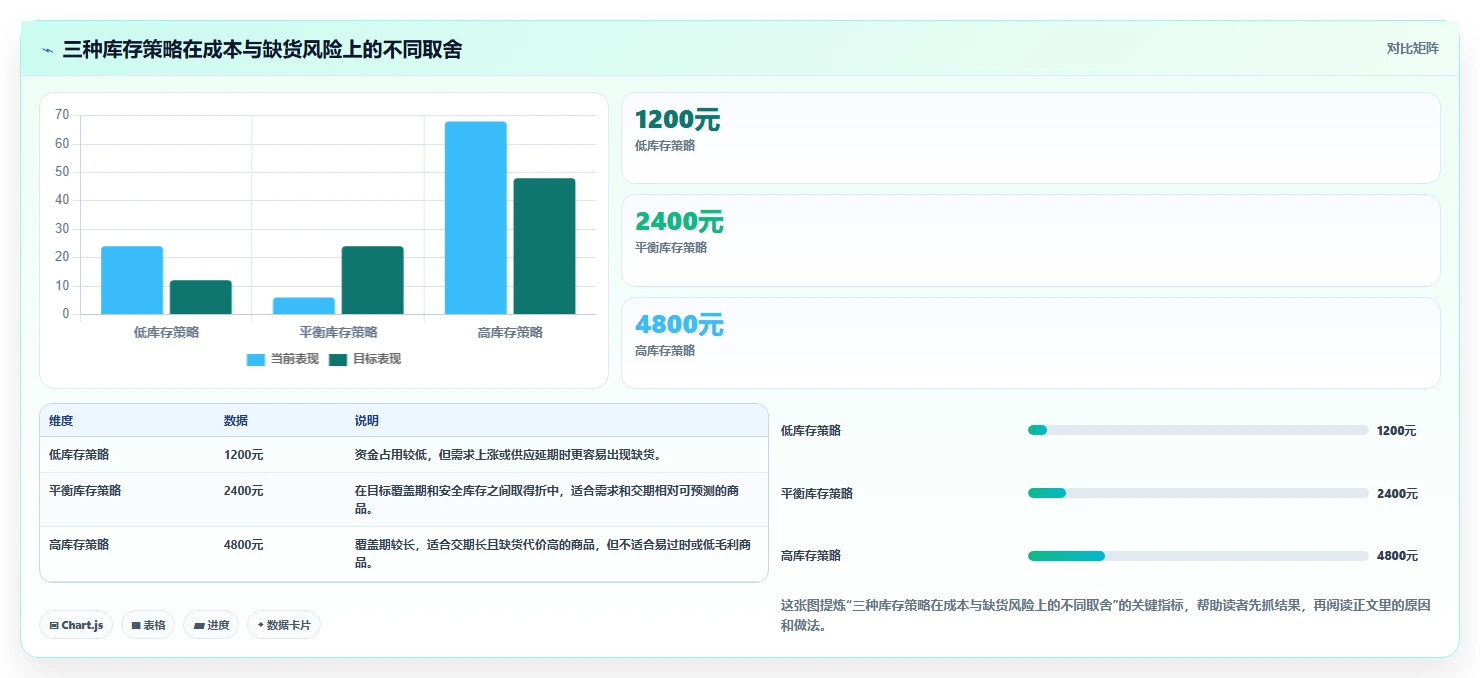Click the 当前表现 bar for 低库存策略
This screenshot has width=1480, height=678.
coord(132,280)
